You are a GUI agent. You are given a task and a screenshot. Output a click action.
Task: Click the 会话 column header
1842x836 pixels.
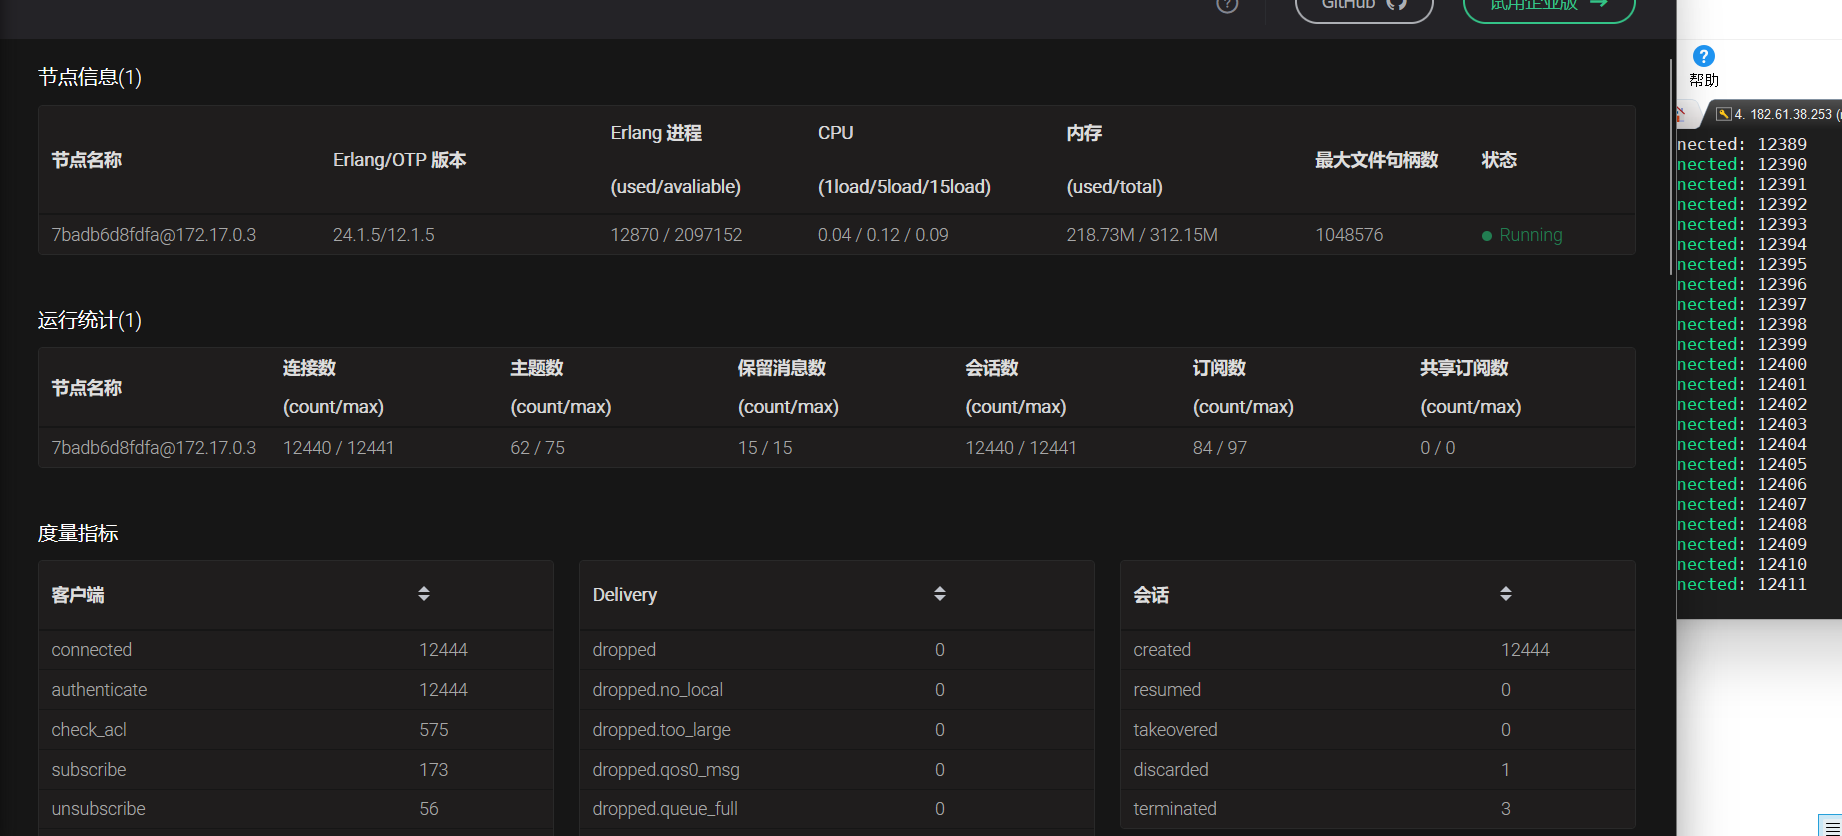coord(1151,595)
